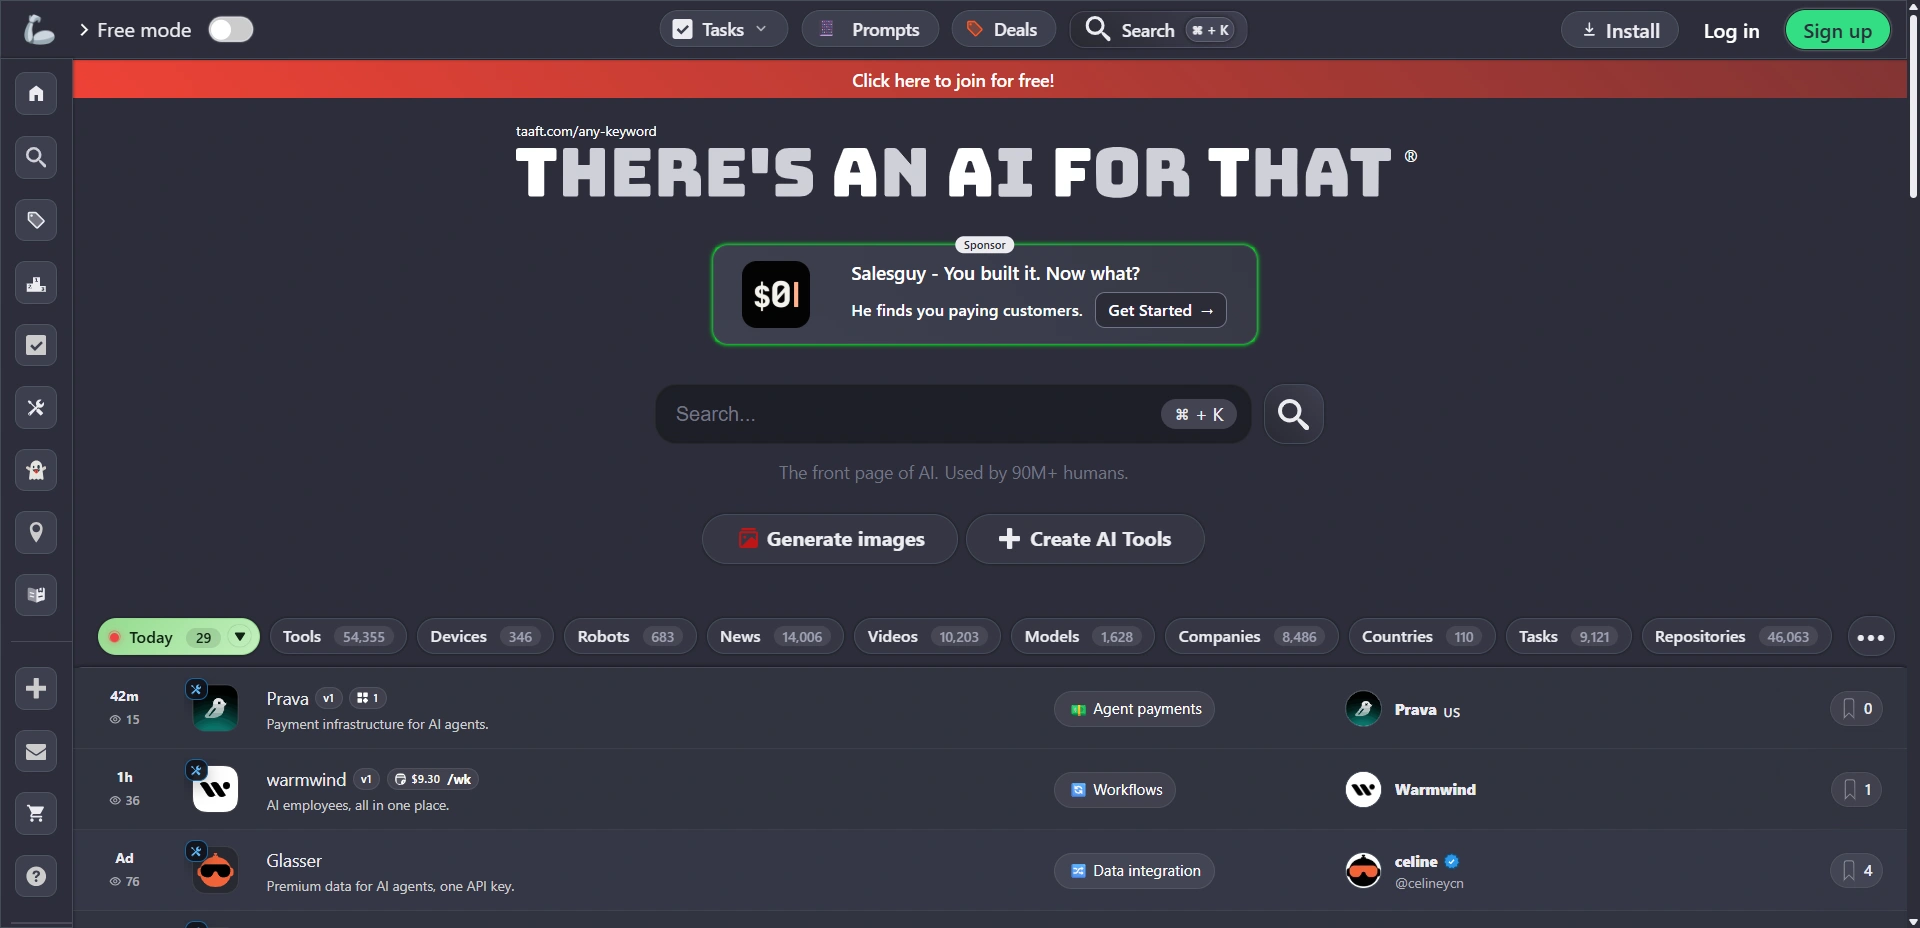Open the sidebar leaderboard podium icon

point(36,283)
